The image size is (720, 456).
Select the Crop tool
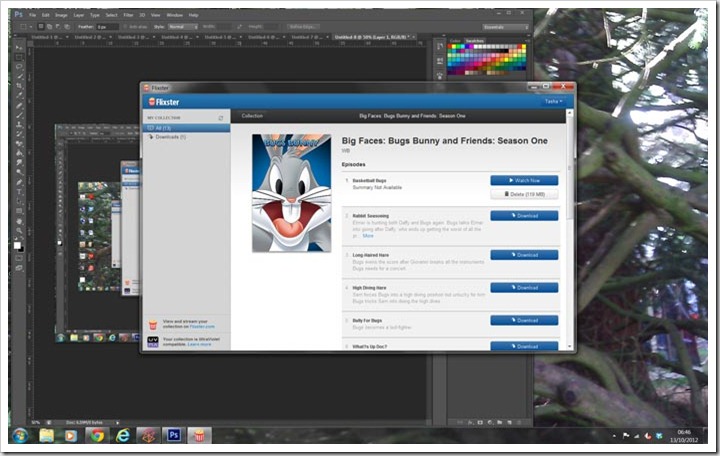pyautogui.click(x=18, y=86)
